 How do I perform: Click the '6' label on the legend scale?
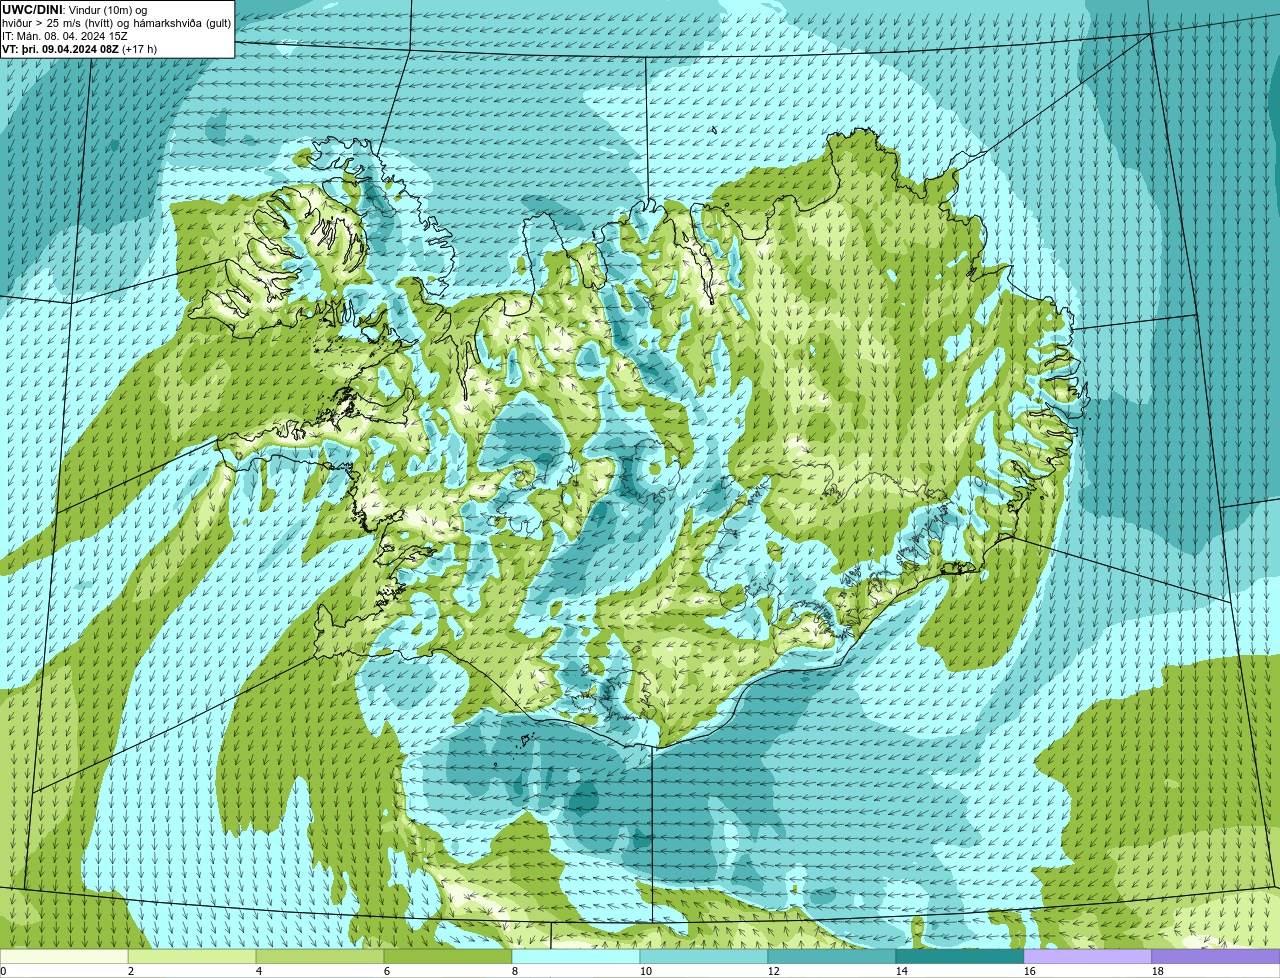pos(387,971)
